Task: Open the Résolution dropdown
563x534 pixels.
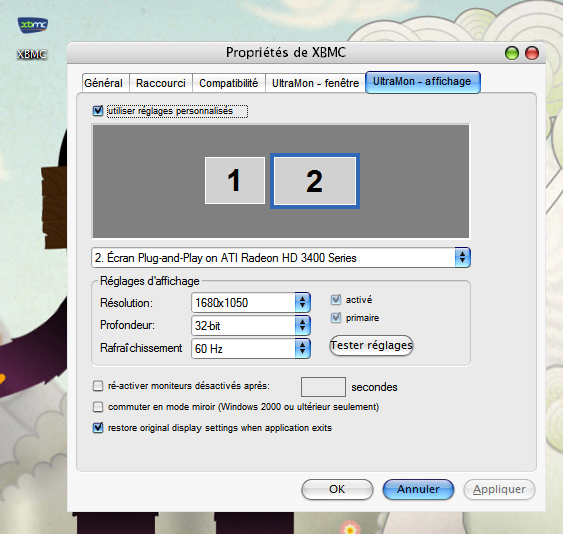Action: point(251,302)
